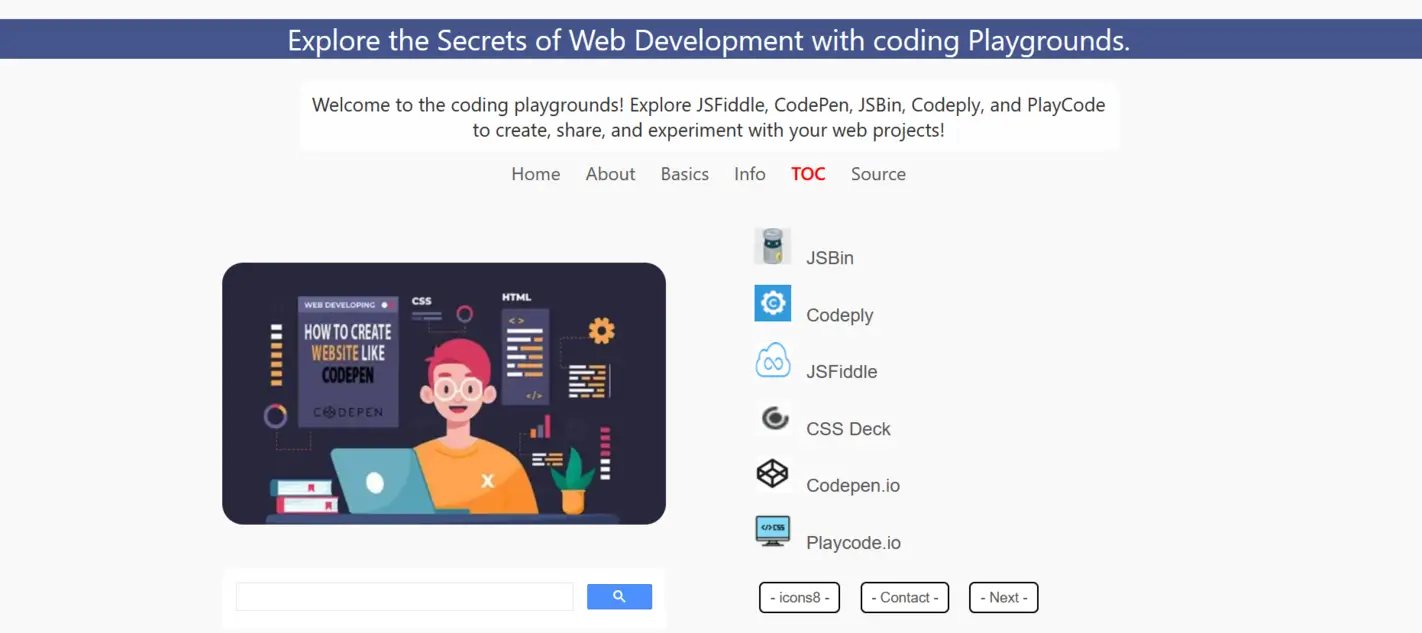
Task: Click the - Next - button
Action: [1004, 597]
